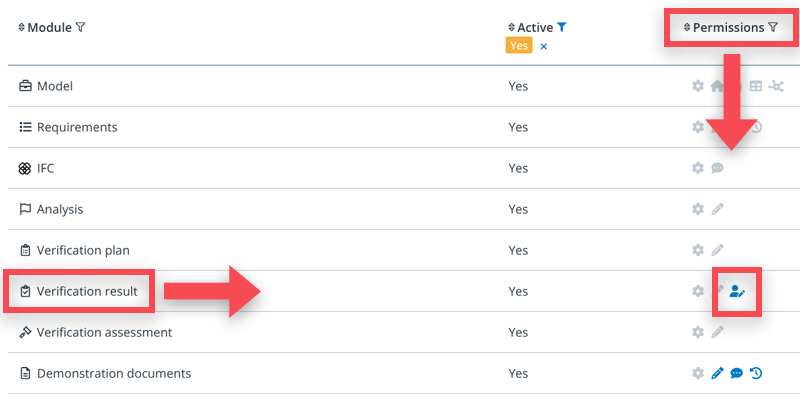Click the table icon in the Model row
This screenshot has height=400, width=800.
pos(756,86)
